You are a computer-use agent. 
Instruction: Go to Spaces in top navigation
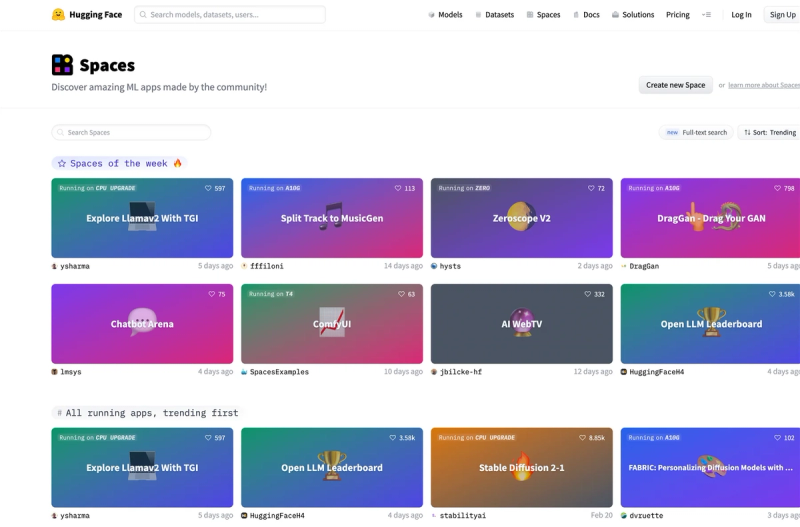tap(543, 15)
